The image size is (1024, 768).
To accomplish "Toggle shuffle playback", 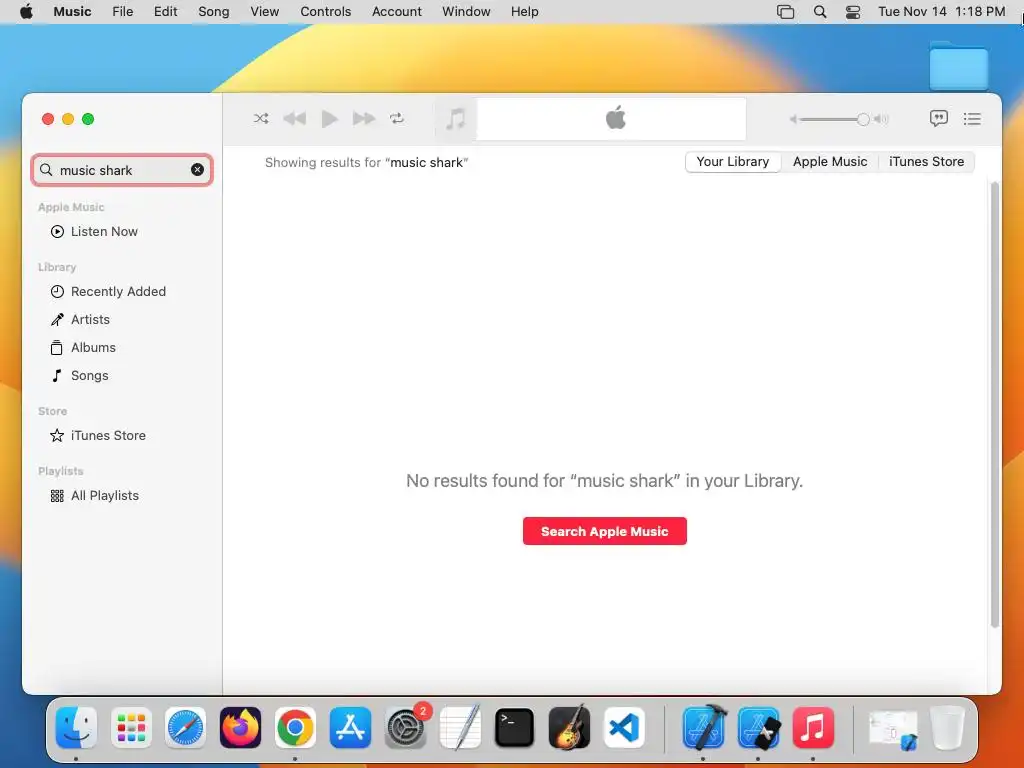I will click(x=261, y=118).
